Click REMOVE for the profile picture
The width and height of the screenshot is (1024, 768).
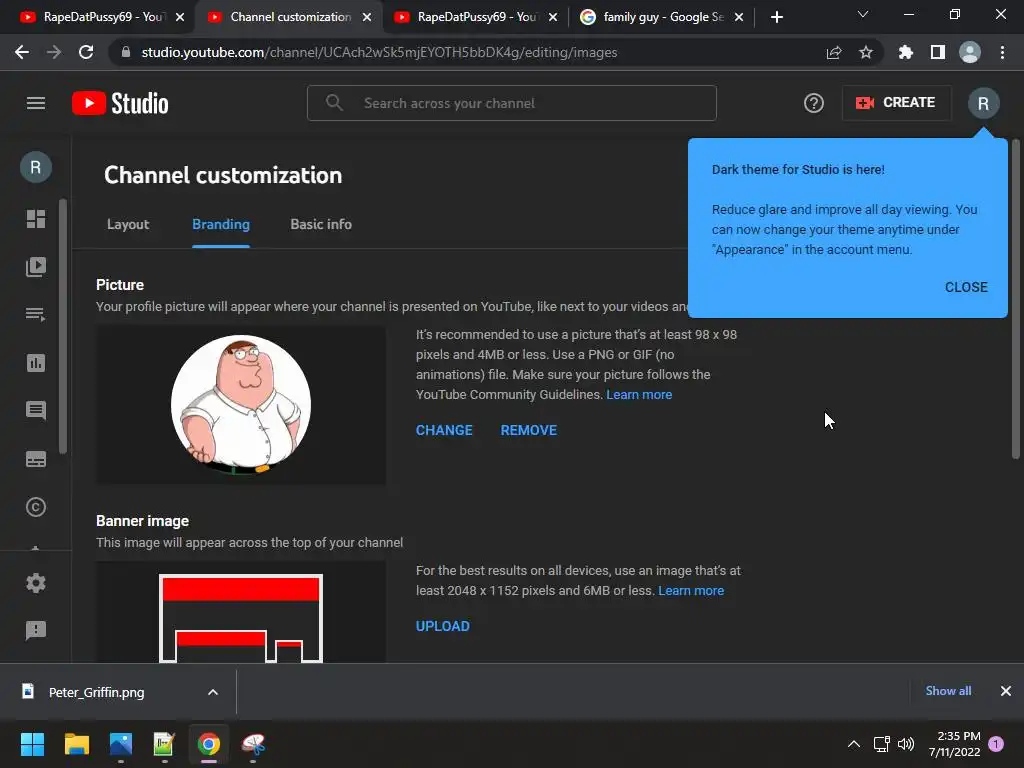(528, 430)
